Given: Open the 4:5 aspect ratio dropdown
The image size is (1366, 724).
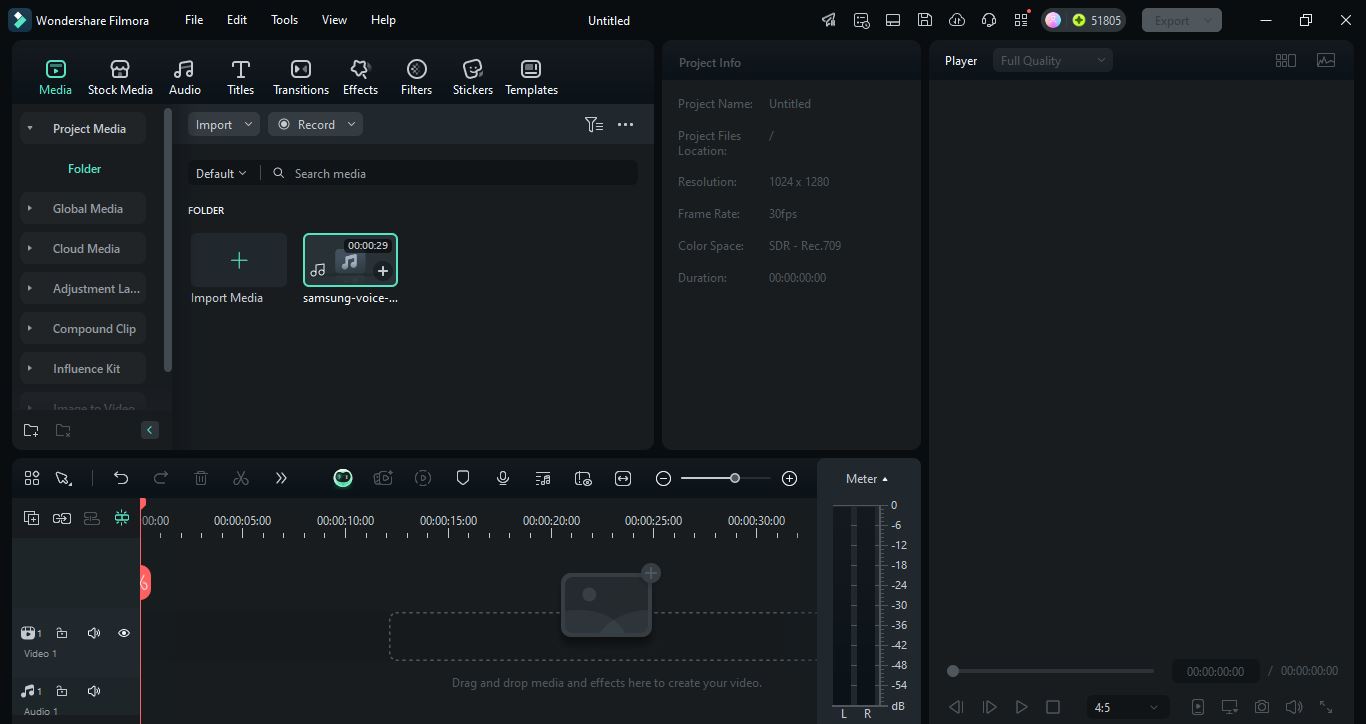Looking at the screenshot, I should click(x=1126, y=707).
